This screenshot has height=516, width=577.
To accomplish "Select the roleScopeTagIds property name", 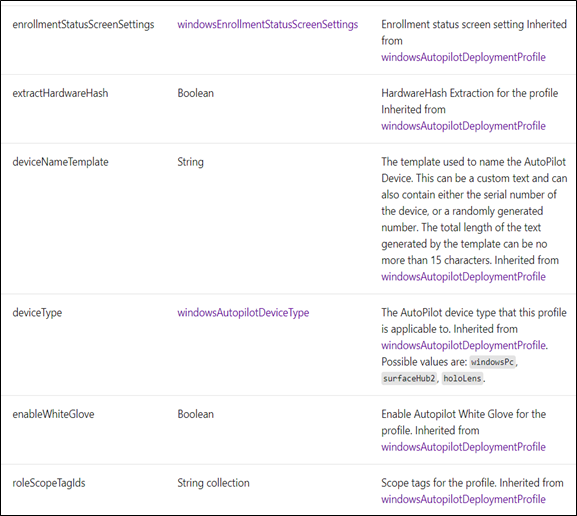I will tap(49, 483).
